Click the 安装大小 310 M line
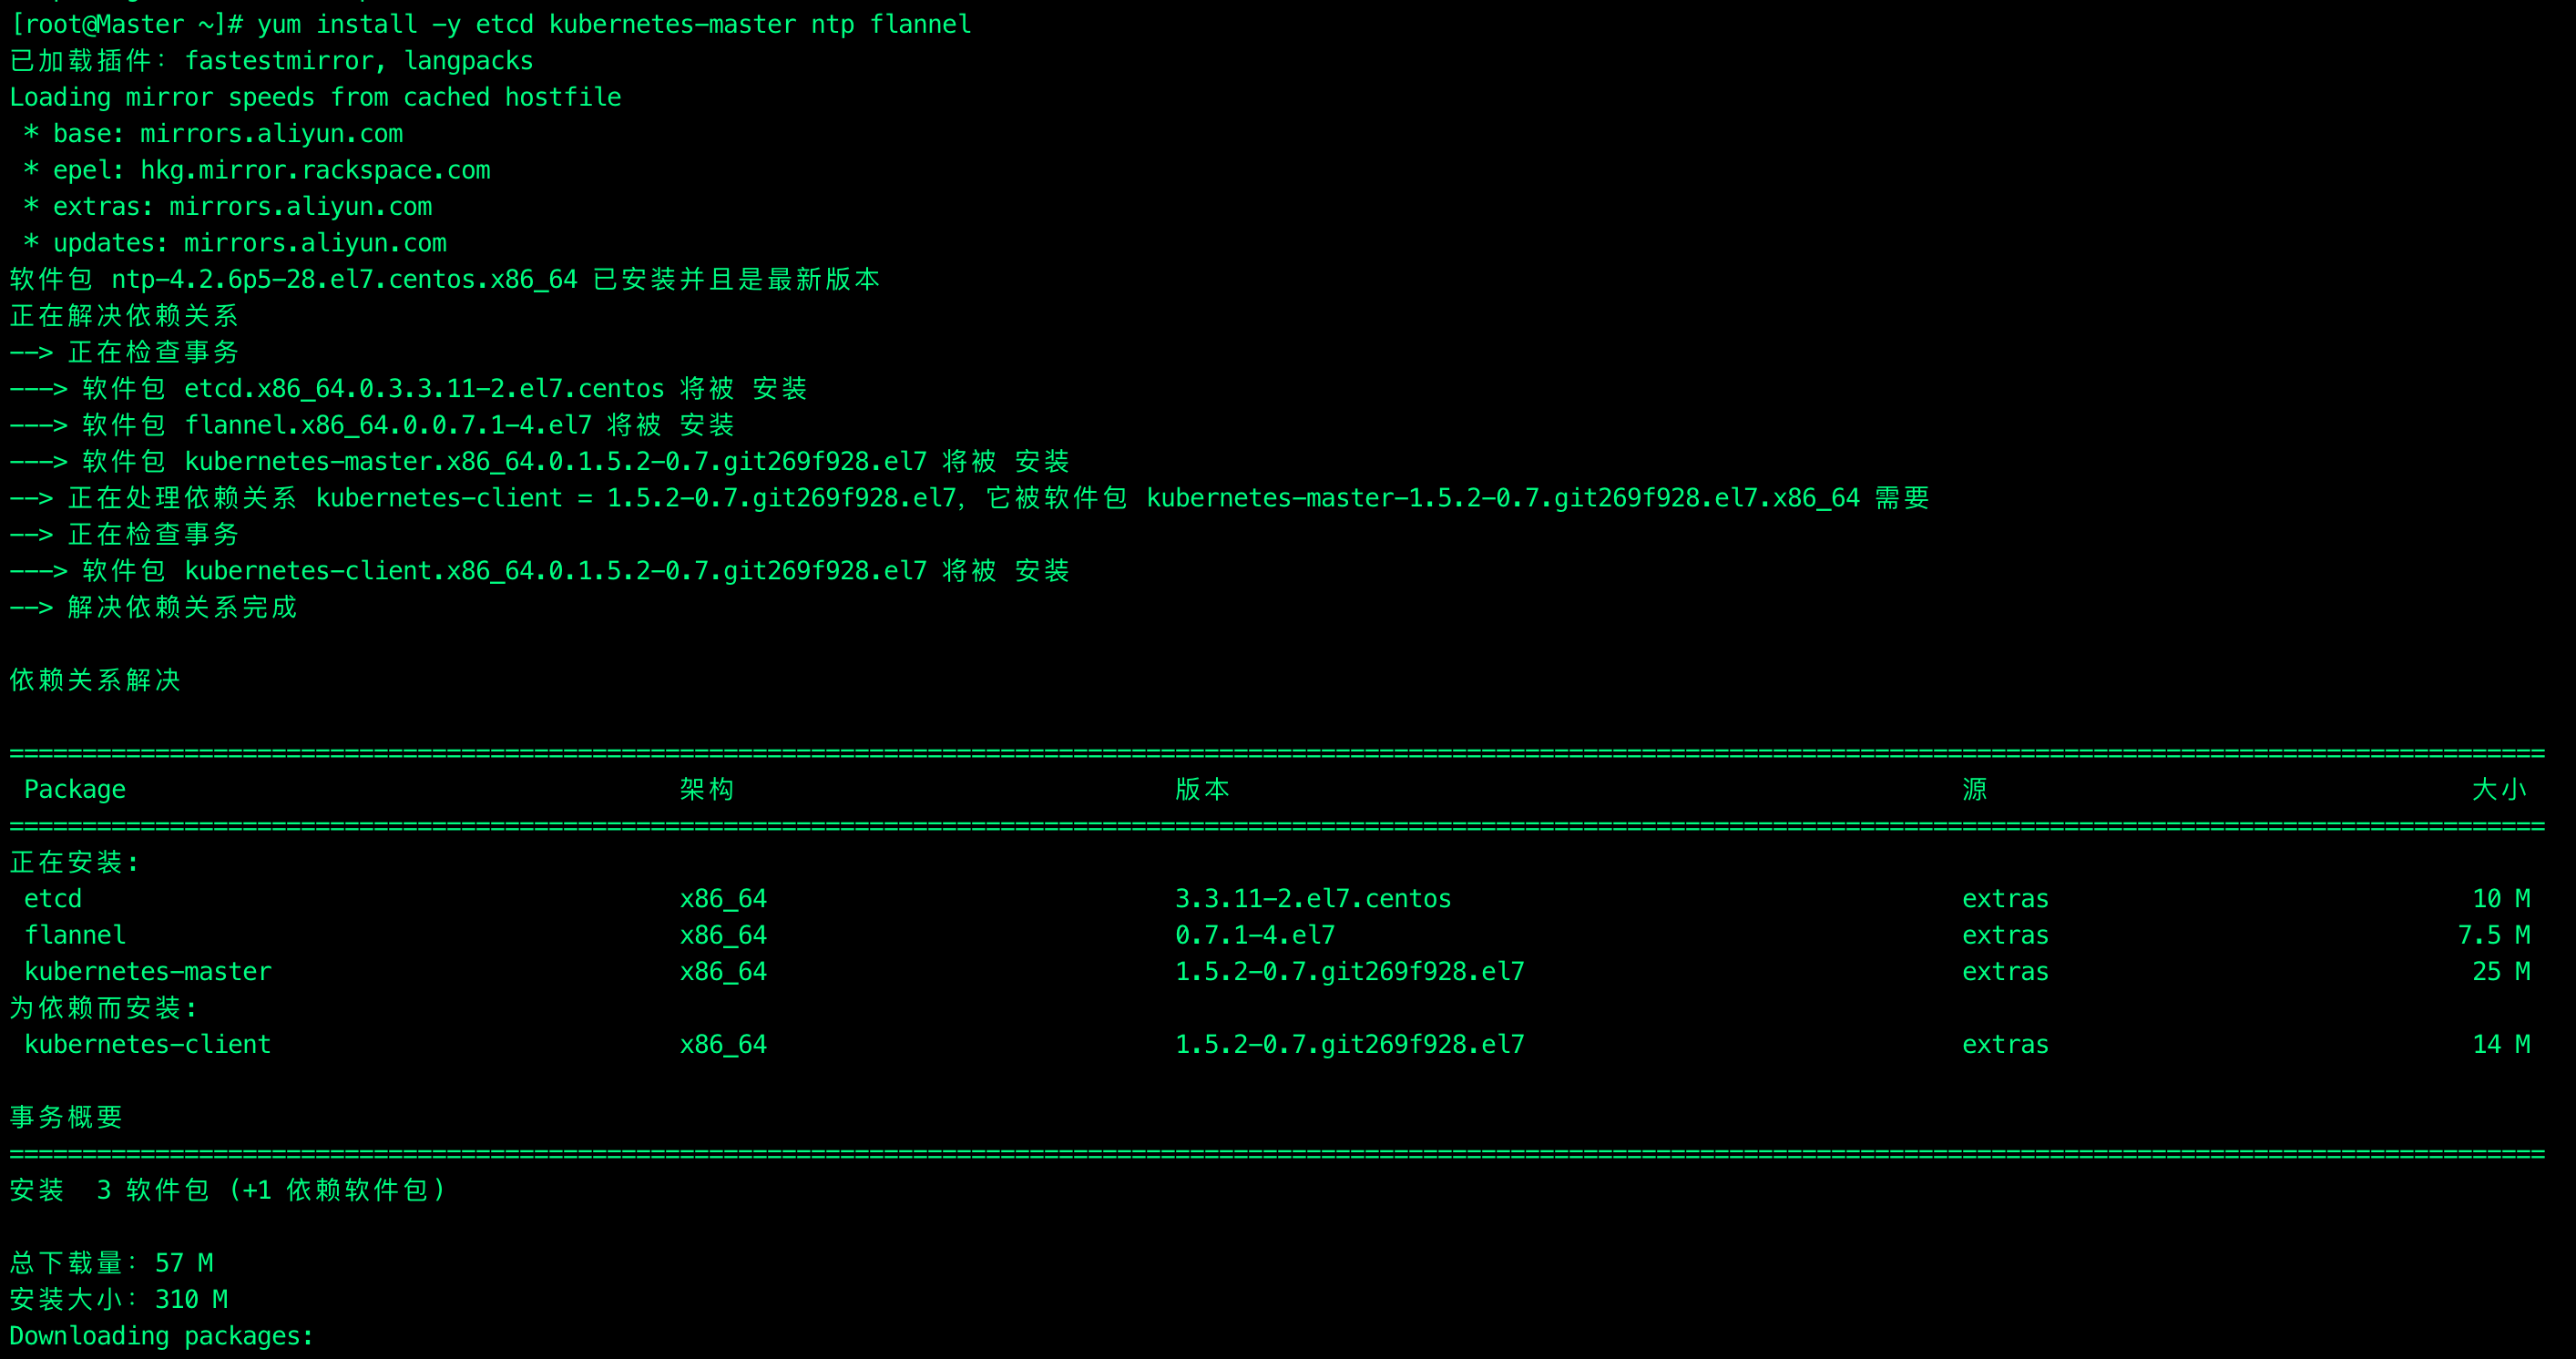 [x=118, y=1299]
